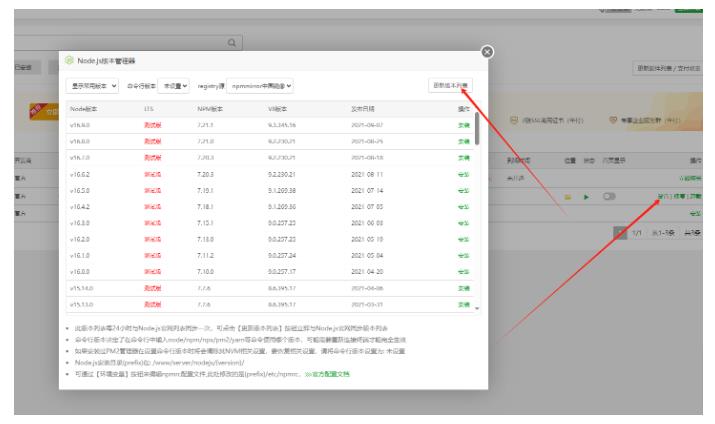Open the 命令行版本 dropdown showing 未设置
This screenshot has height=424, width=715.
173,86
